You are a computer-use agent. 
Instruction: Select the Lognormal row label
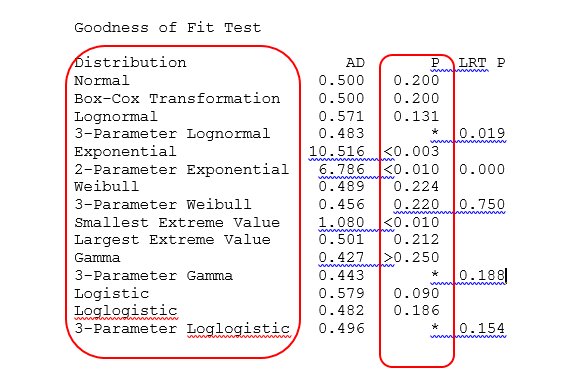[116, 116]
